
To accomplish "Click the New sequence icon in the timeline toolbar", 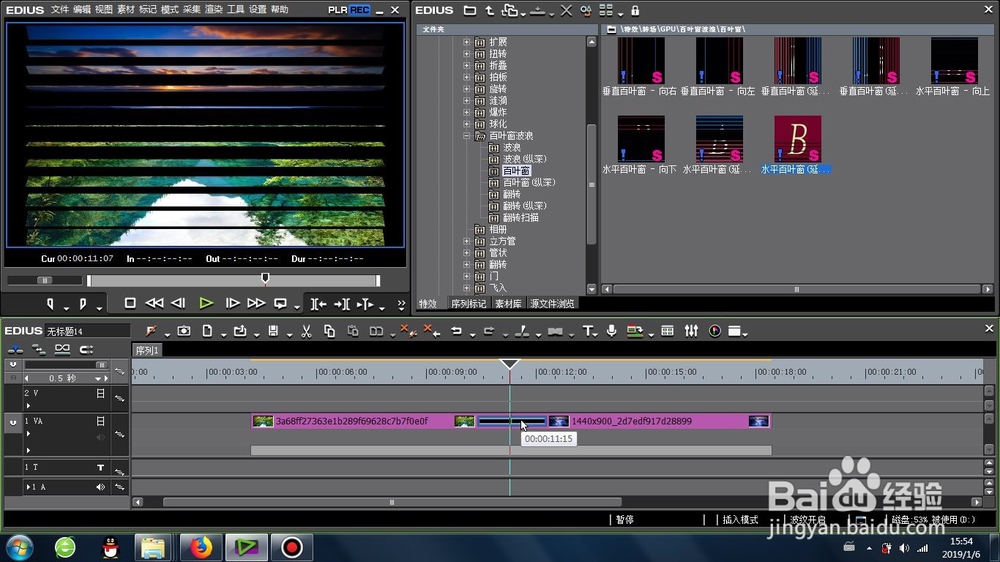I will tap(207, 331).
